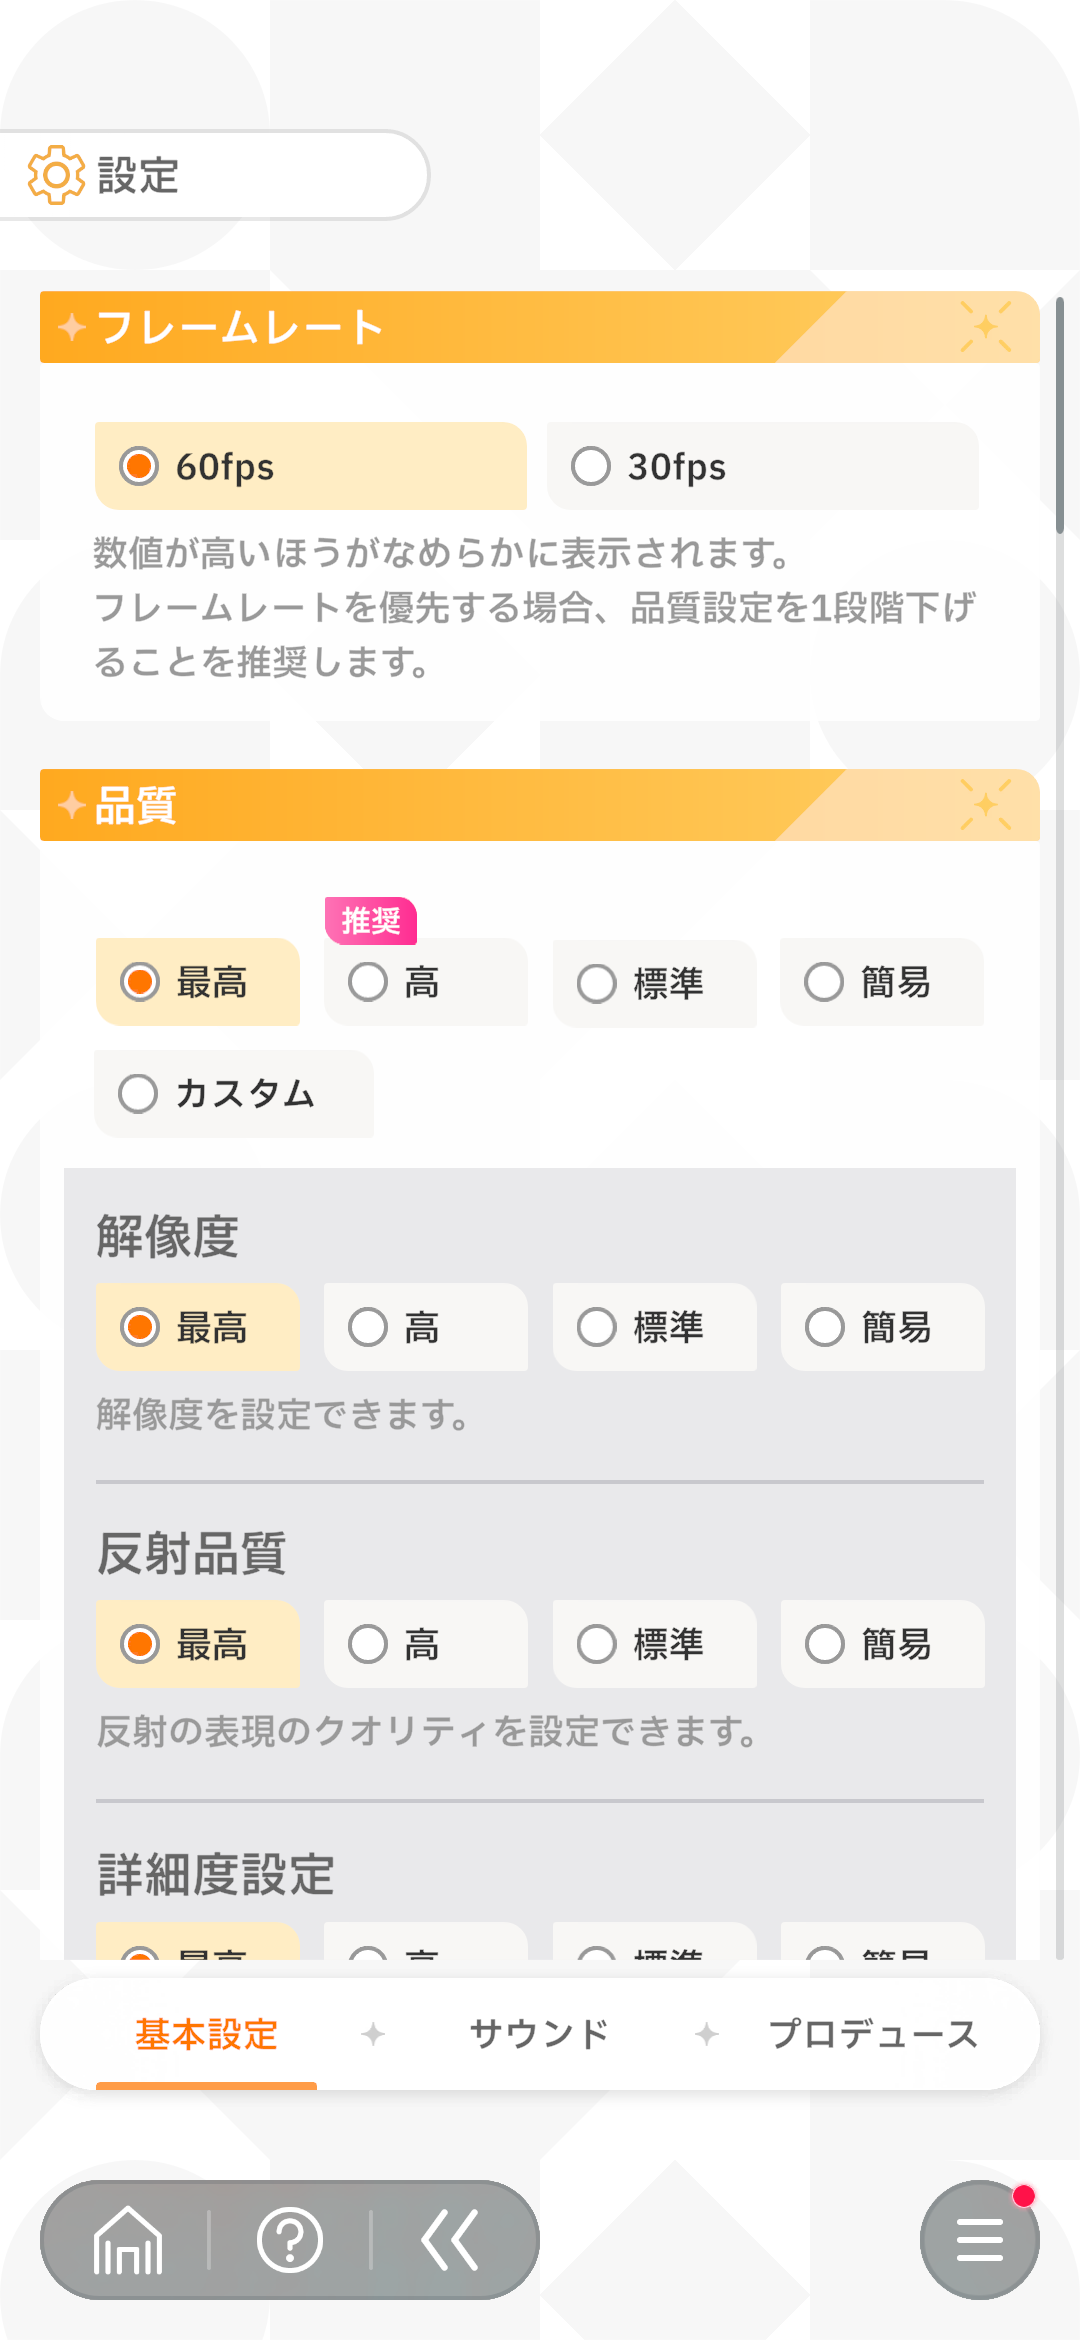The width and height of the screenshot is (1080, 2340).
Task: Set 解像度 to 高
Action: pos(425,1327)
